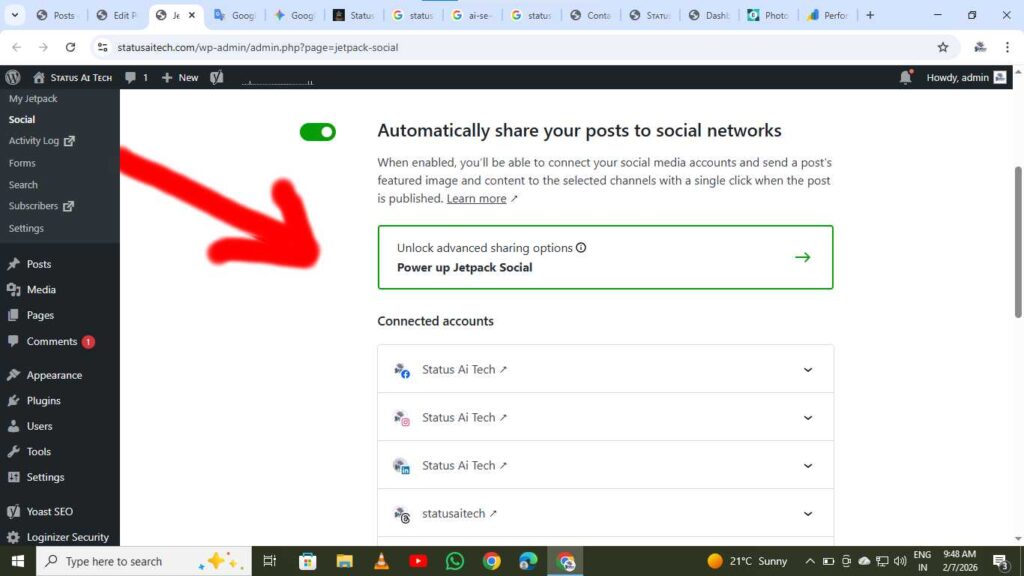Click the bookmark star in the address bar
This screenshot has width=1024, height=576.
[x=943, y=47]
